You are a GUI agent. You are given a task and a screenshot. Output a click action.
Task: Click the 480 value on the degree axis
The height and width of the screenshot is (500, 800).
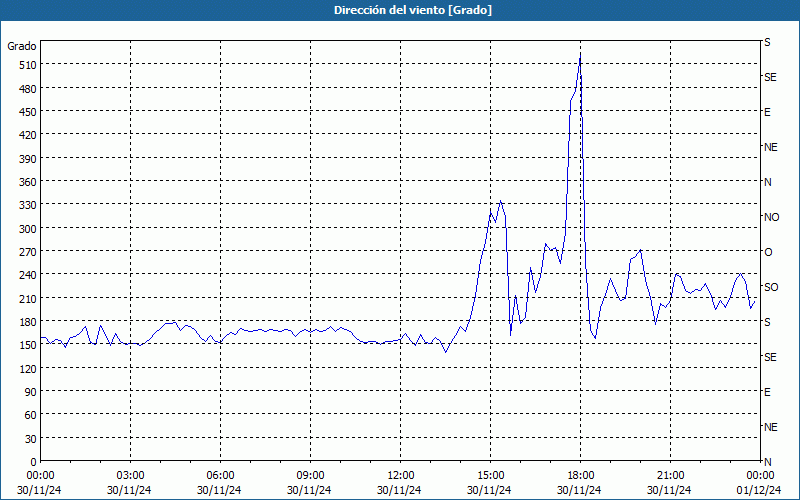[x=28, y=89]
